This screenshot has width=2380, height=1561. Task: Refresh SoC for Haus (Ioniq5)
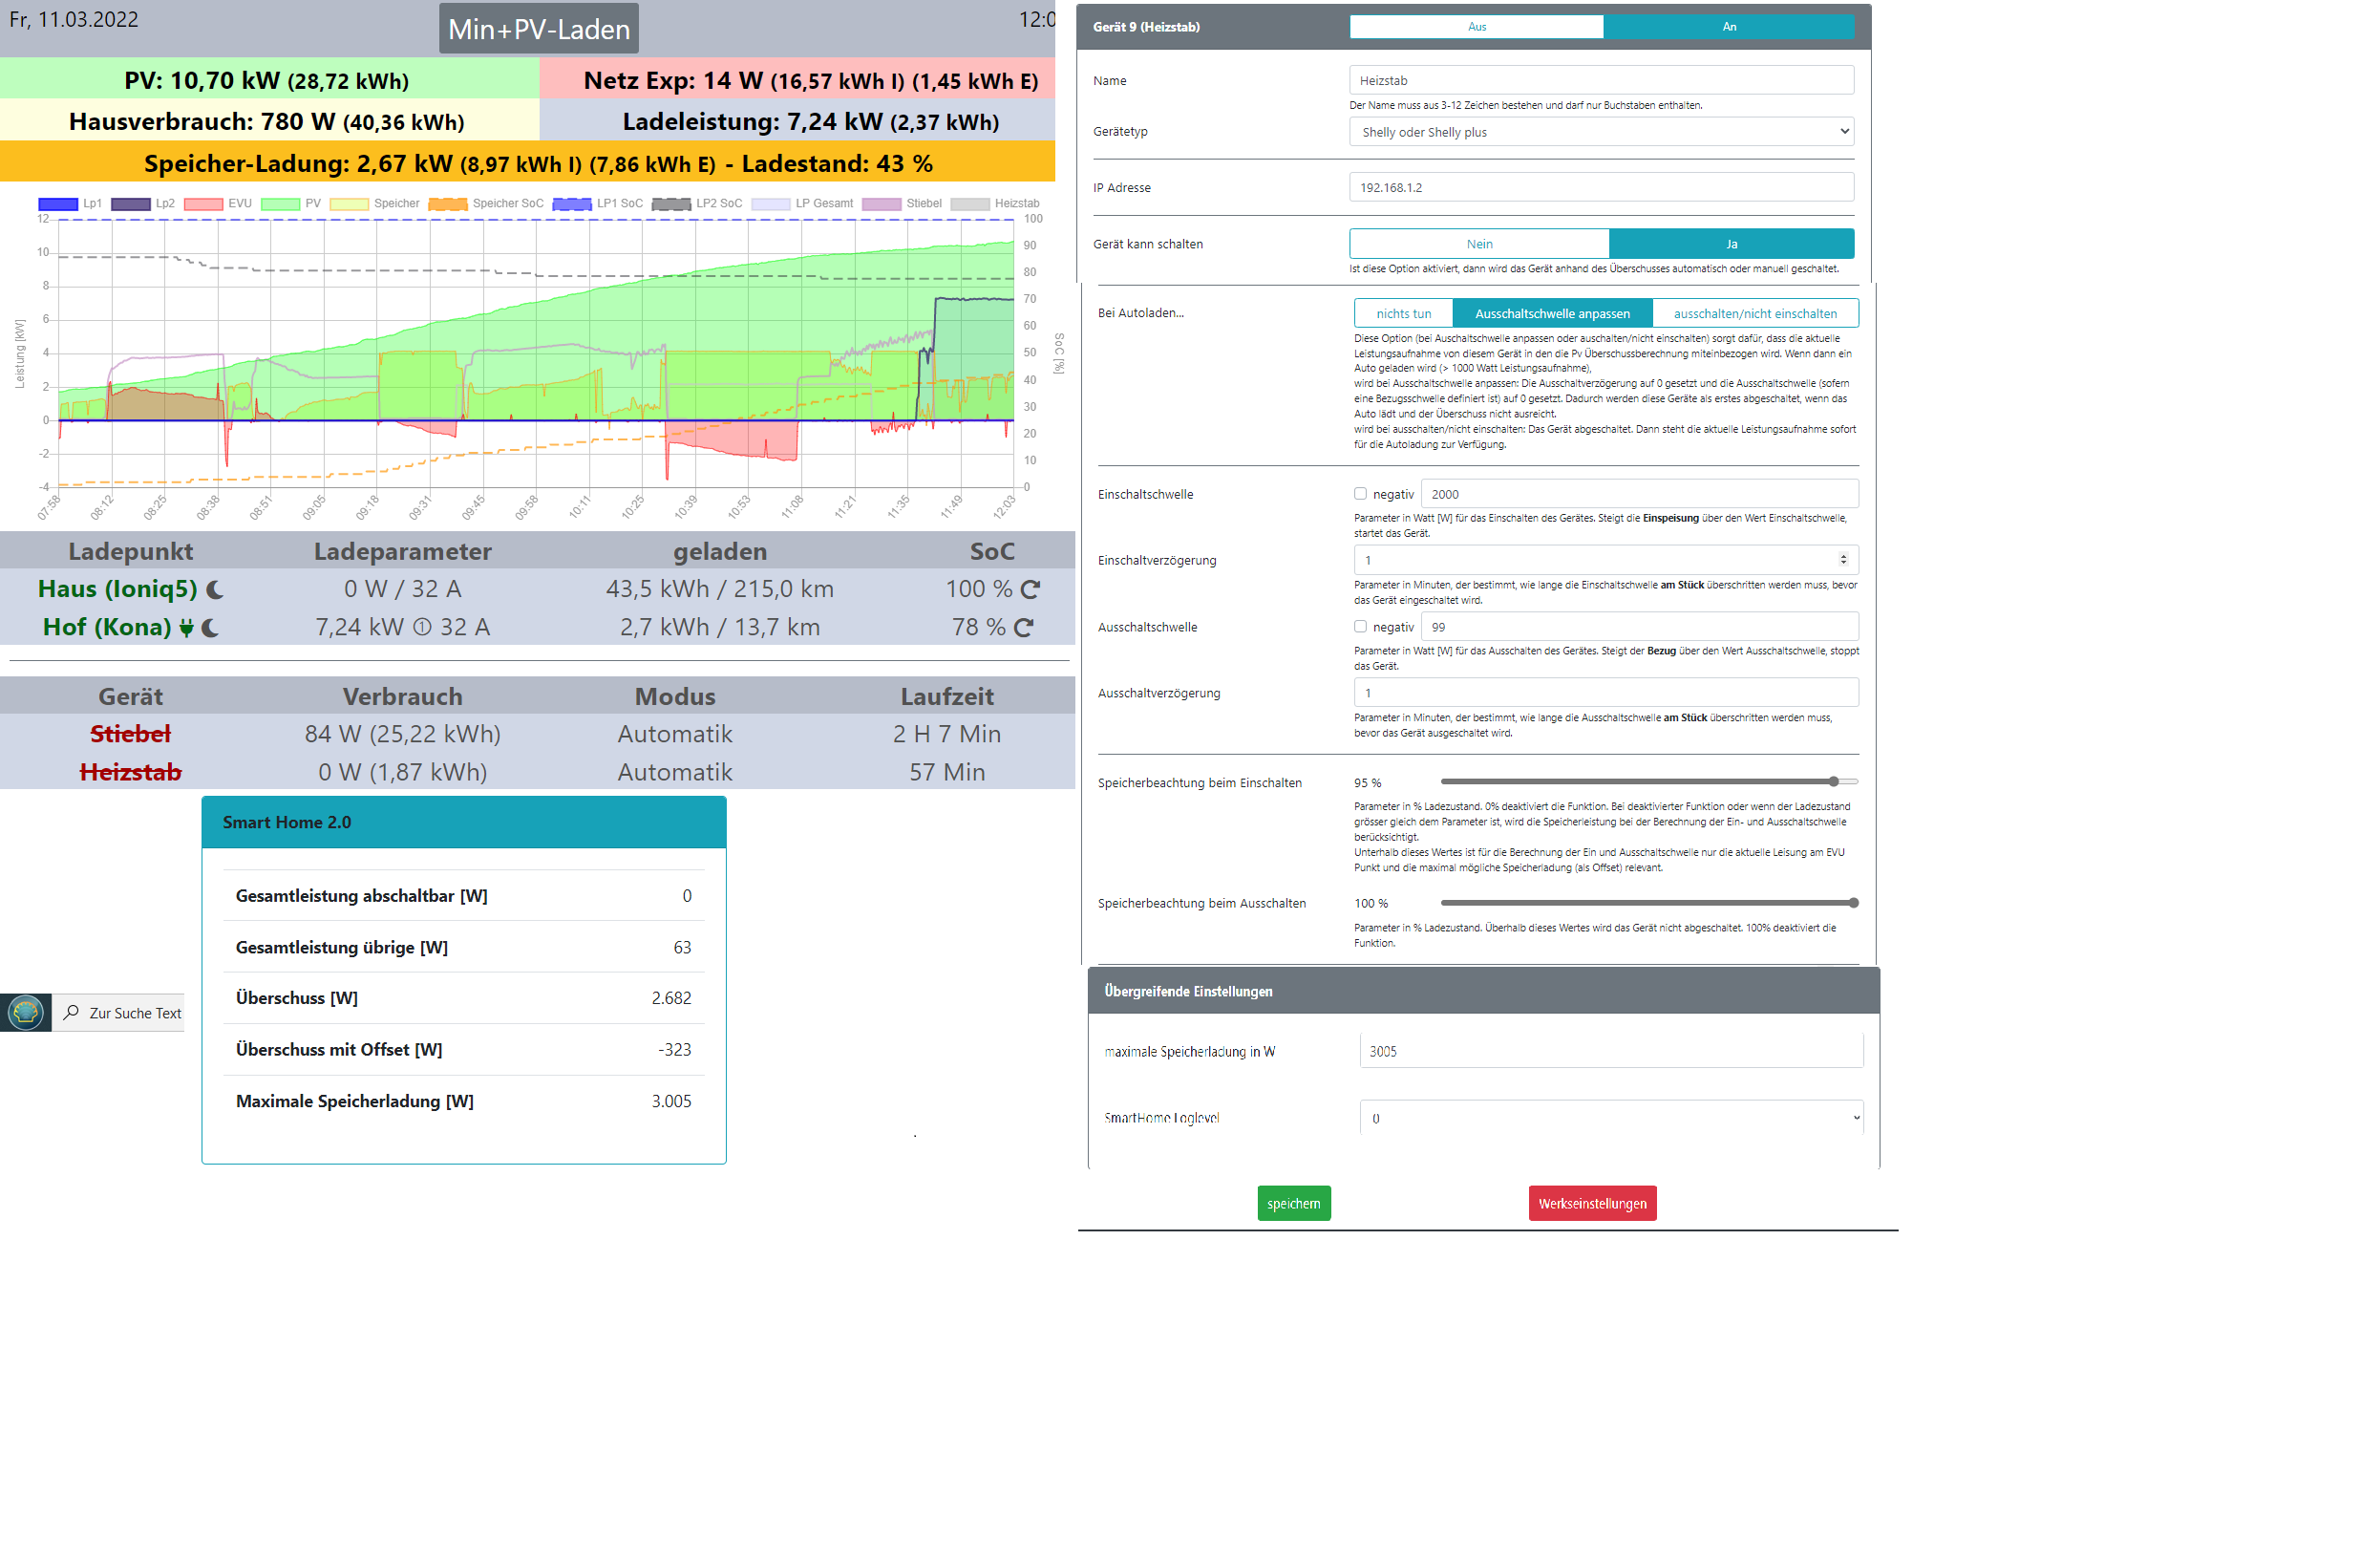click(1030, 590)
